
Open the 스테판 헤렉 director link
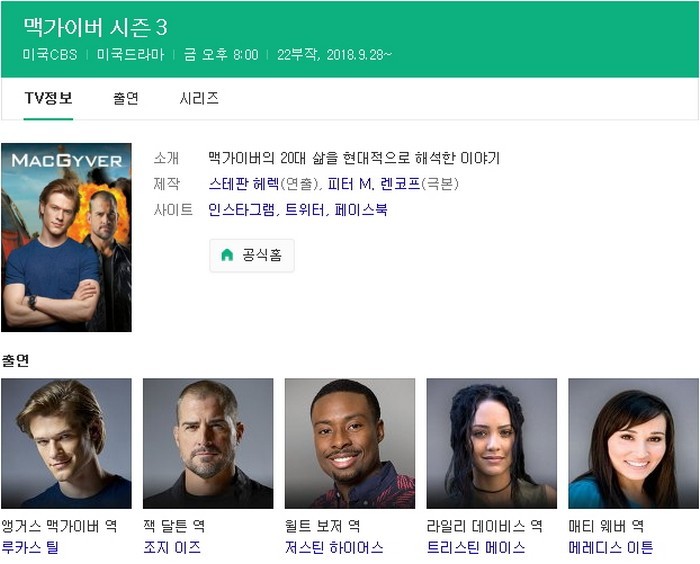tap(244, 184)
